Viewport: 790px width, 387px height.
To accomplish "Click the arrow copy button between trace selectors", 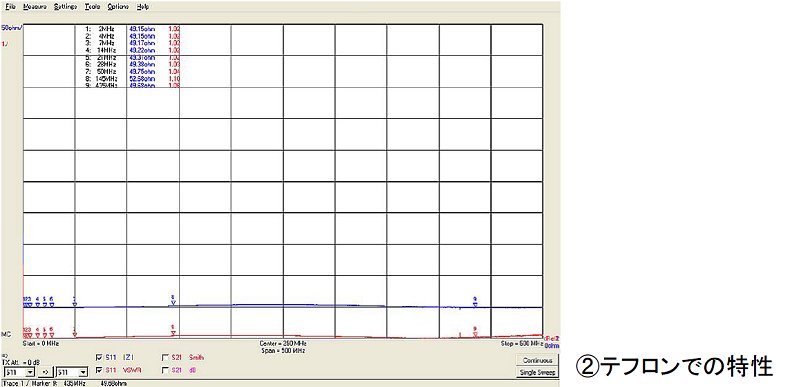I will 45,372.
